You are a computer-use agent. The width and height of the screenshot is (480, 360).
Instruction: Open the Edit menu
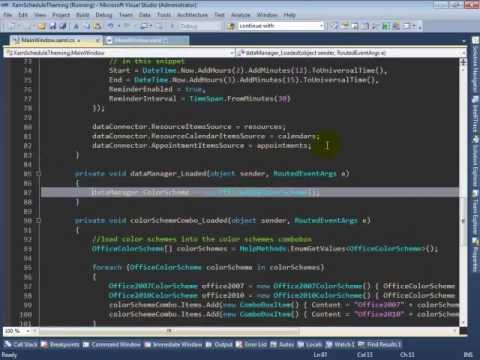coord(23,15)
